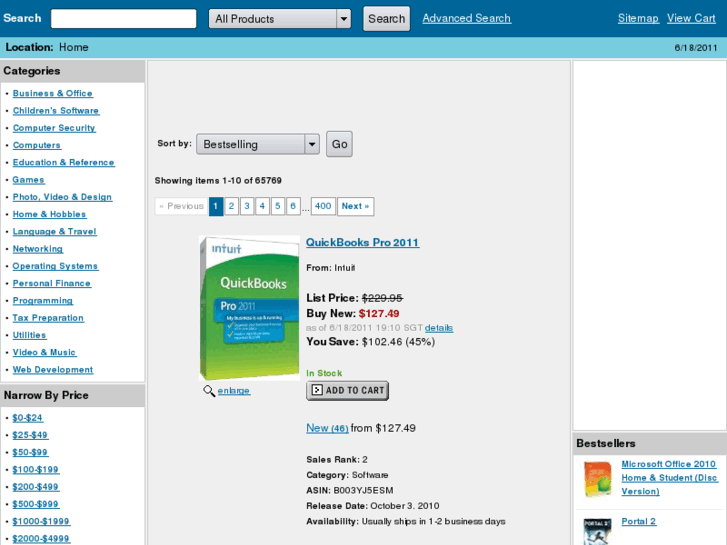
Task: Browse the Tax Preparation category
Action: (48, 318)
